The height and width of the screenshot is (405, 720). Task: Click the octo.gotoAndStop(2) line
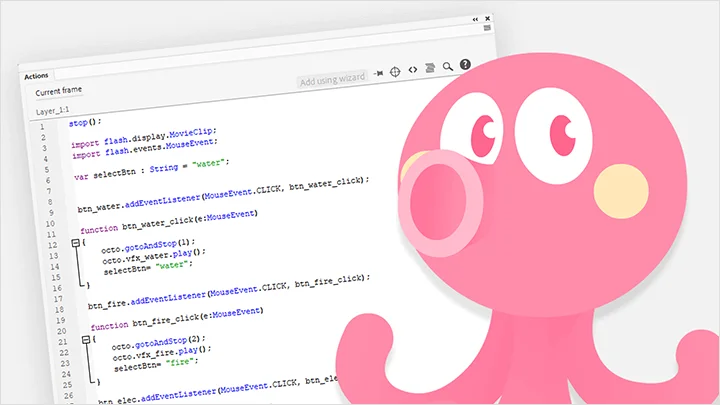[x=158, y=343]
